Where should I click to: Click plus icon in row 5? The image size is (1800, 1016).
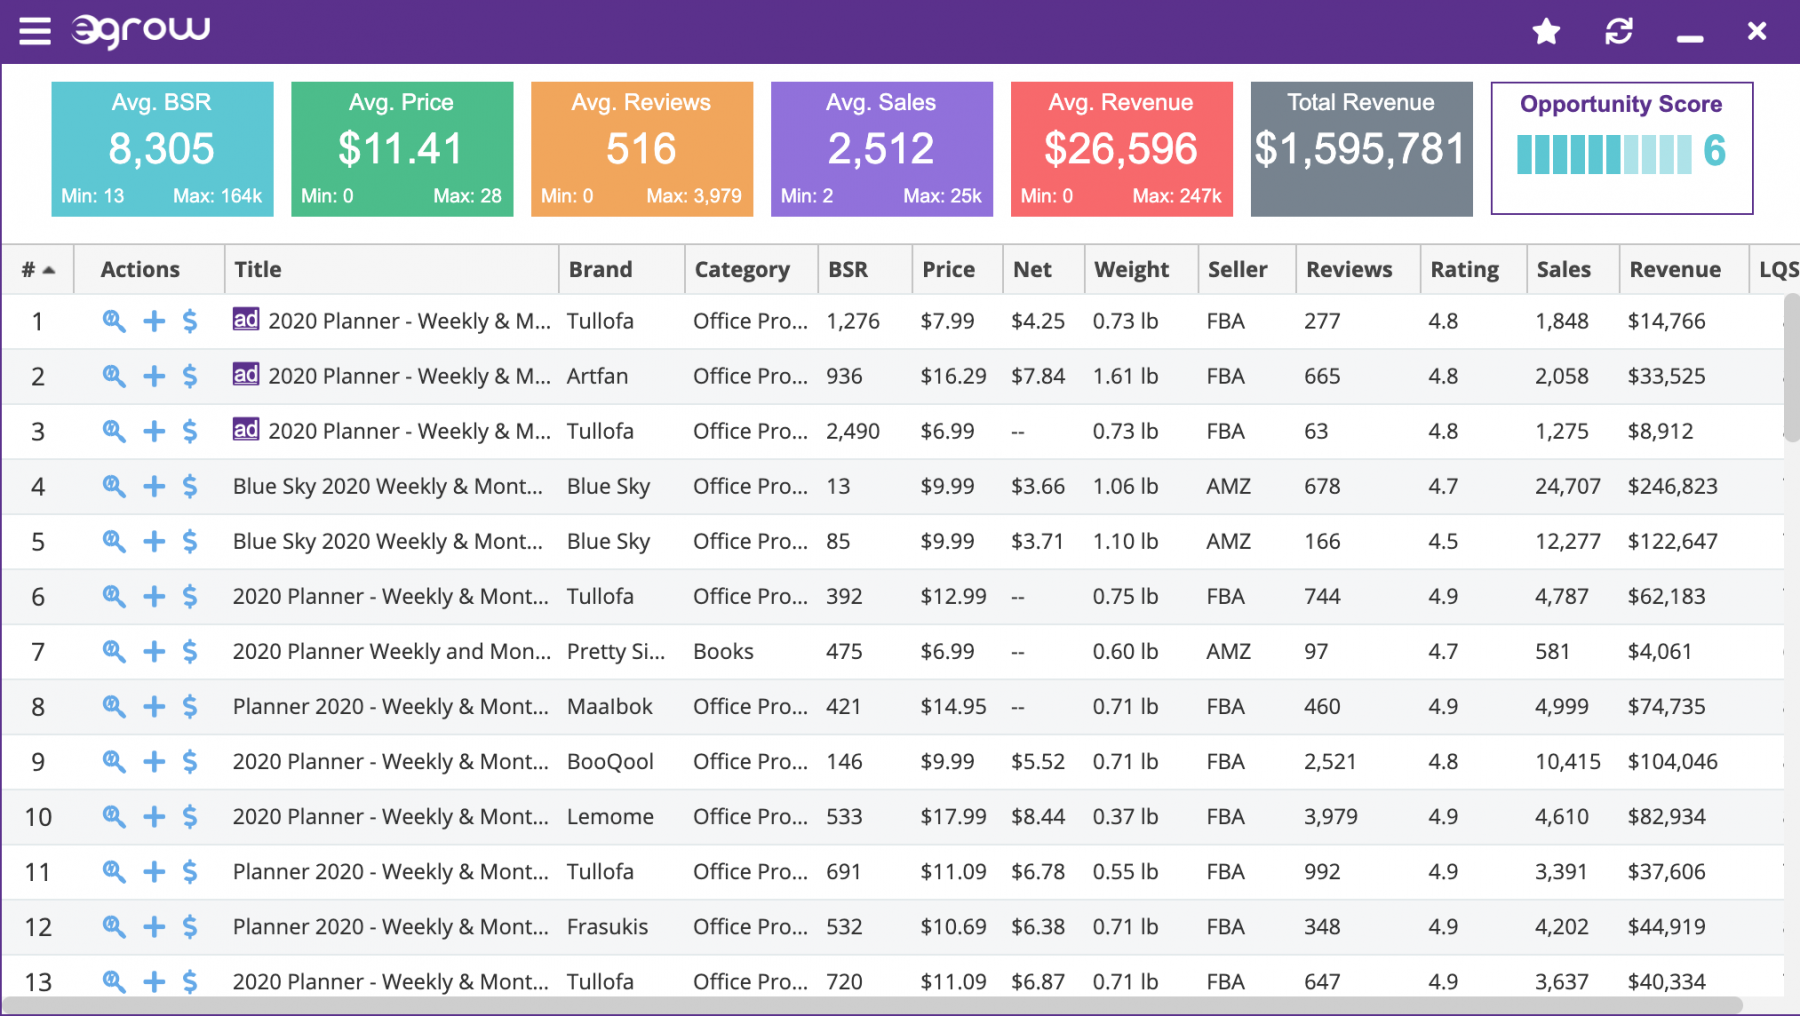coord(154,541)
